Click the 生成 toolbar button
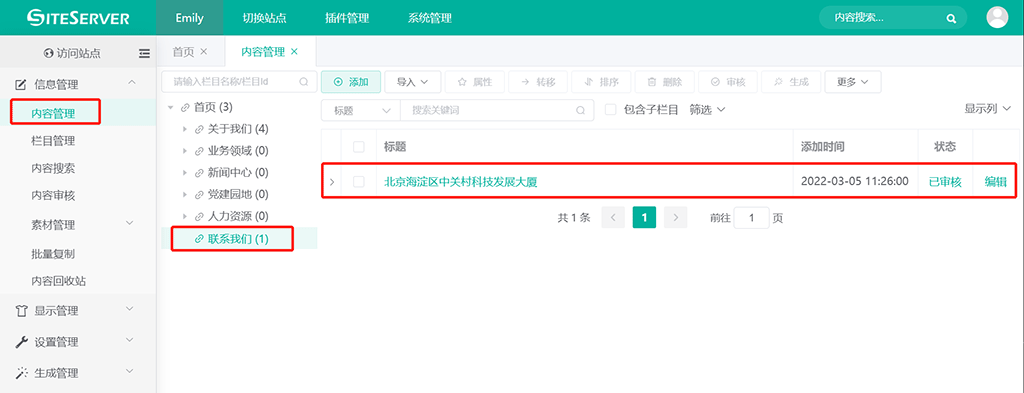The image size is (1024, 393). click(x=792, y=82)
